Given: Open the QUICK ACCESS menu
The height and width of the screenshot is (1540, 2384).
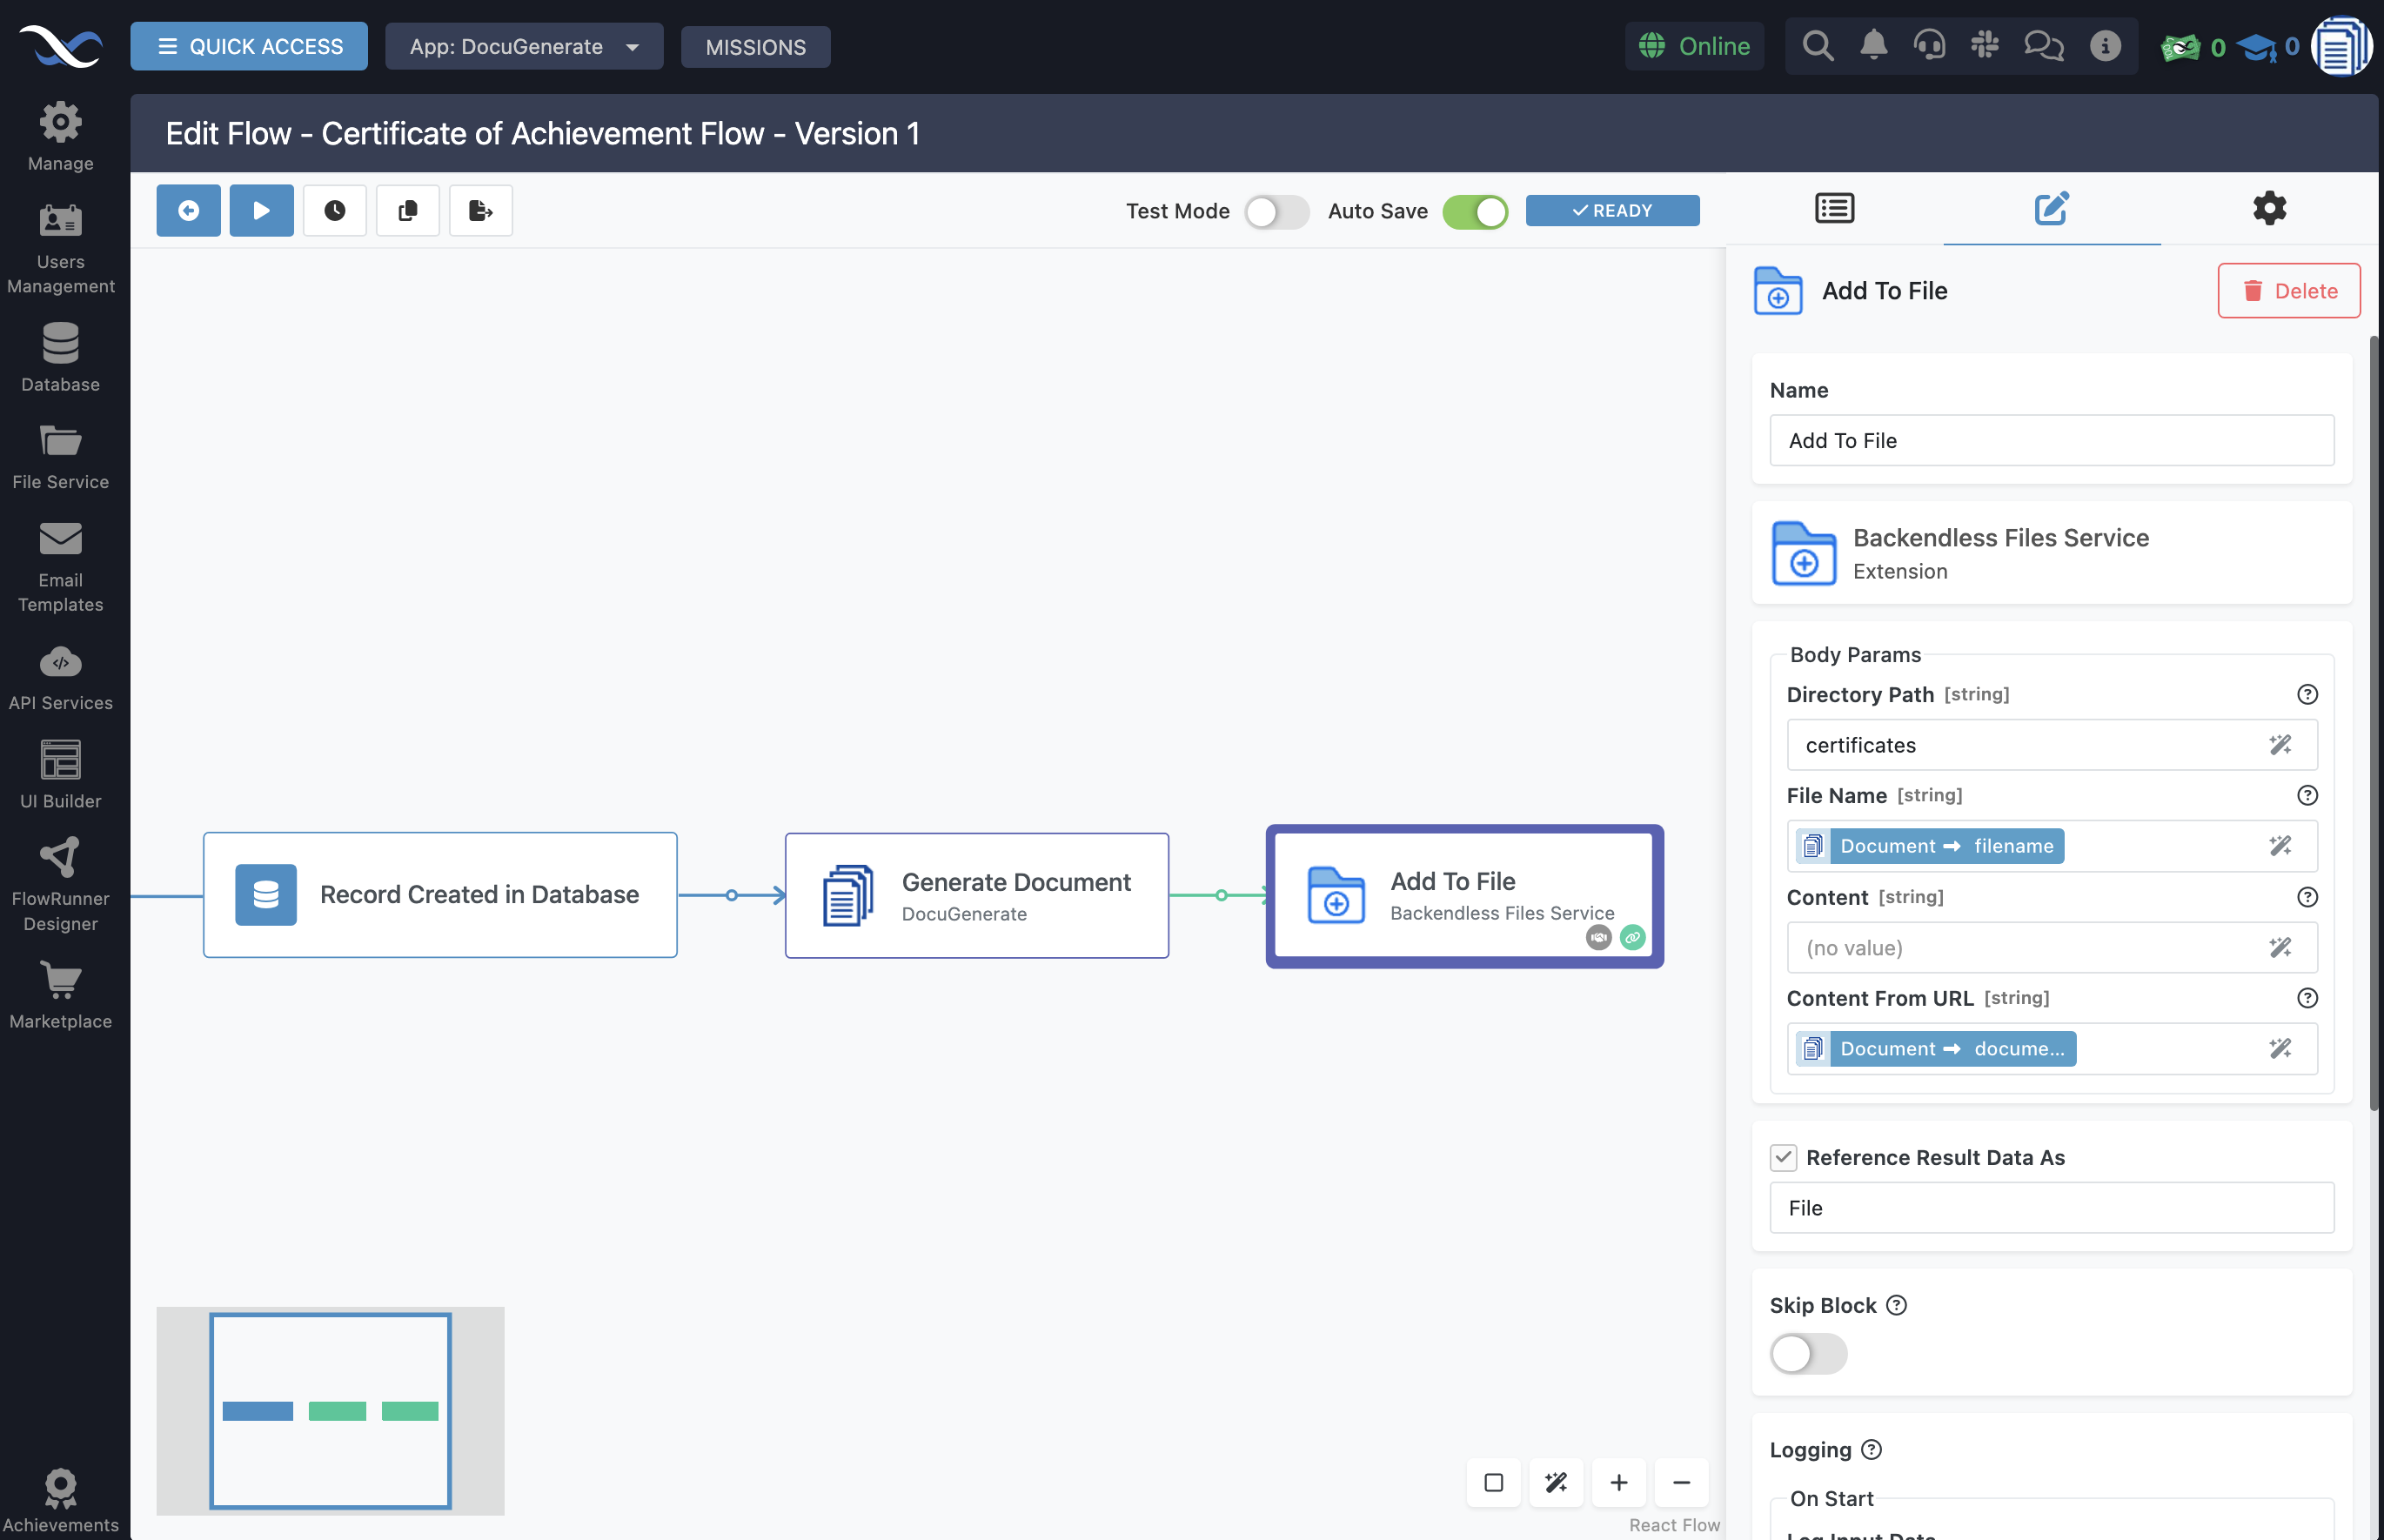Looking at the screenshot, I should (x=248, y=45).
